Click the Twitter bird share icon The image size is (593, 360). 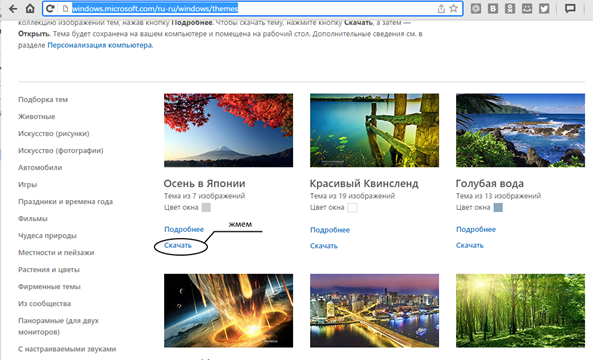tap(544, 8)
